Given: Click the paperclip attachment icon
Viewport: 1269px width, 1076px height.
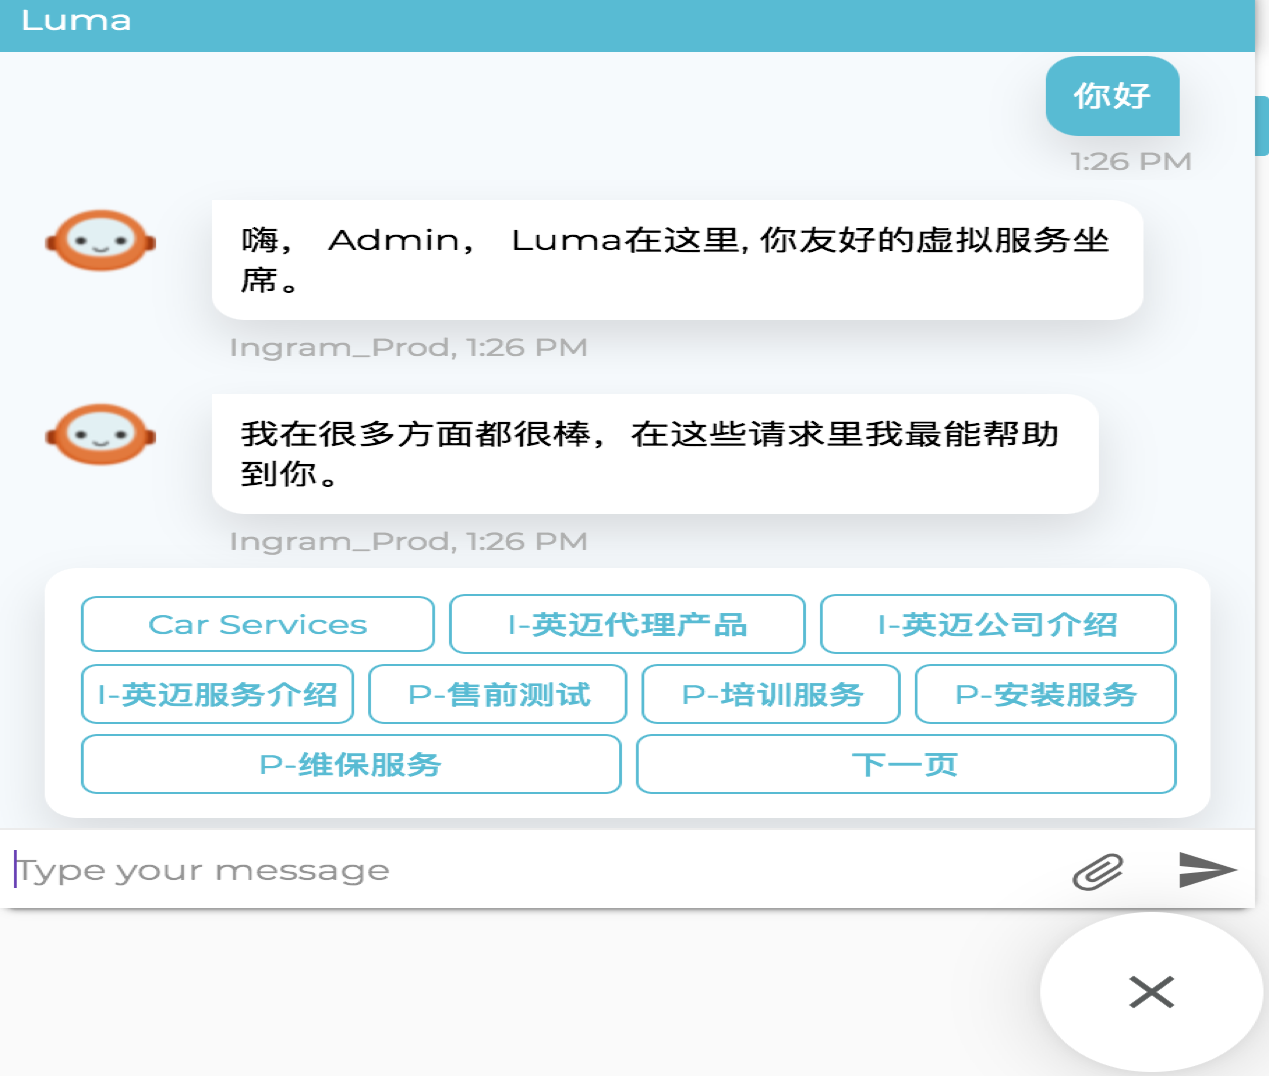Looking at the screenshot, I should click(x=1096, y=870).
